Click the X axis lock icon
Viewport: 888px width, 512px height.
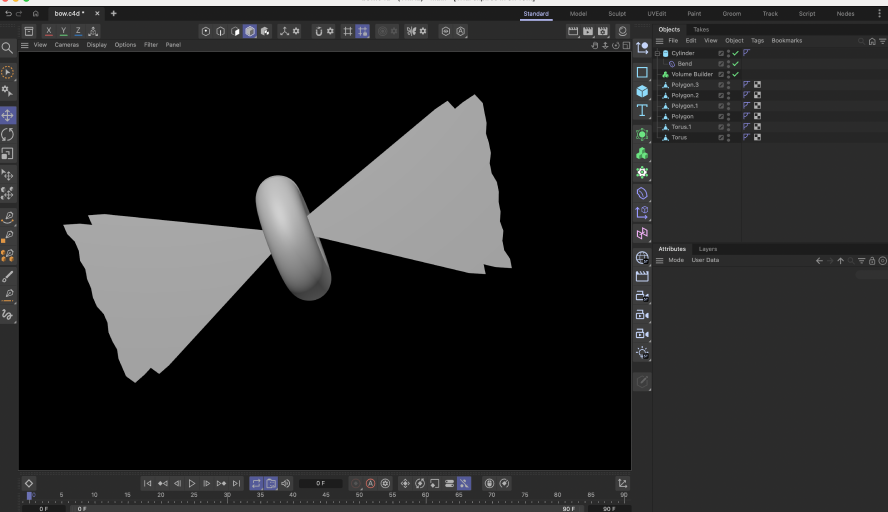(48, 32)
